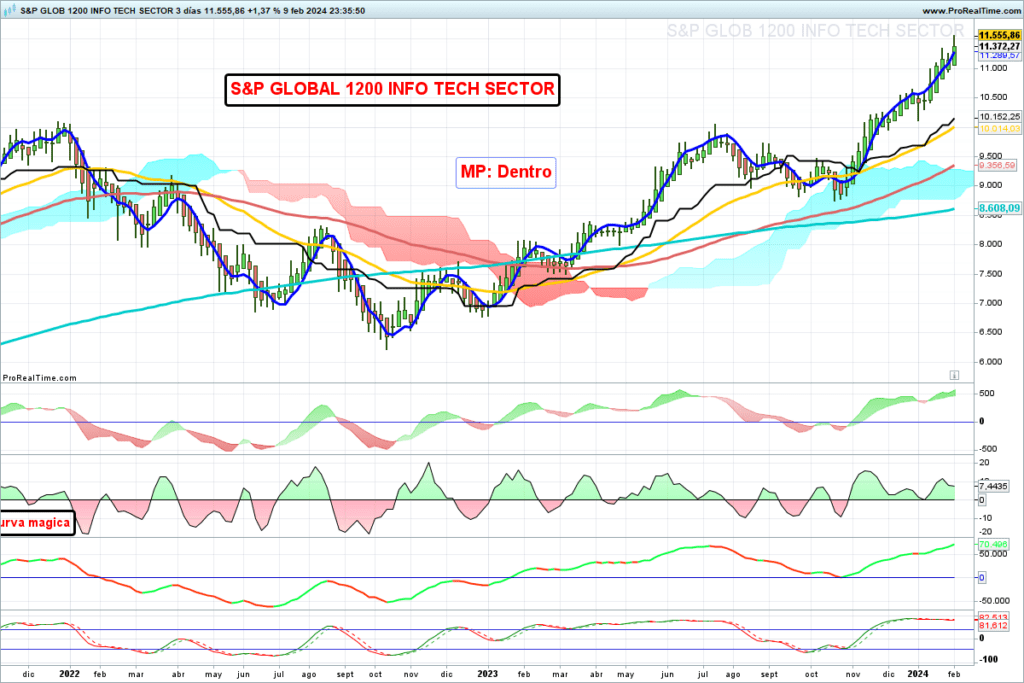Click the 7.000 price axis tick
Screen dimensions: 1024x683
[990, 303]
